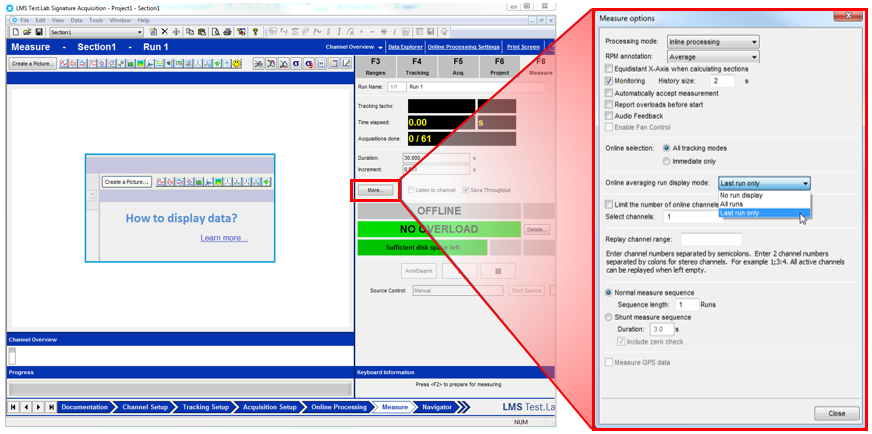Click the Online Processing Settings link
The width and height of the screenshot is (872, 434).
[463, 47]
